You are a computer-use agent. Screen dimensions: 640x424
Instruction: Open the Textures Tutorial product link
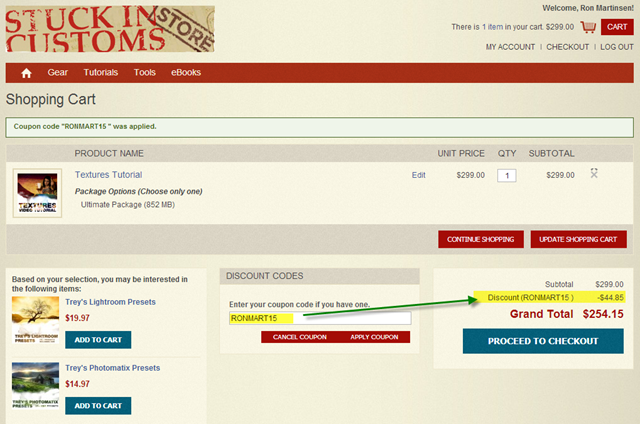pyautogui.click(x=109, y=175)
